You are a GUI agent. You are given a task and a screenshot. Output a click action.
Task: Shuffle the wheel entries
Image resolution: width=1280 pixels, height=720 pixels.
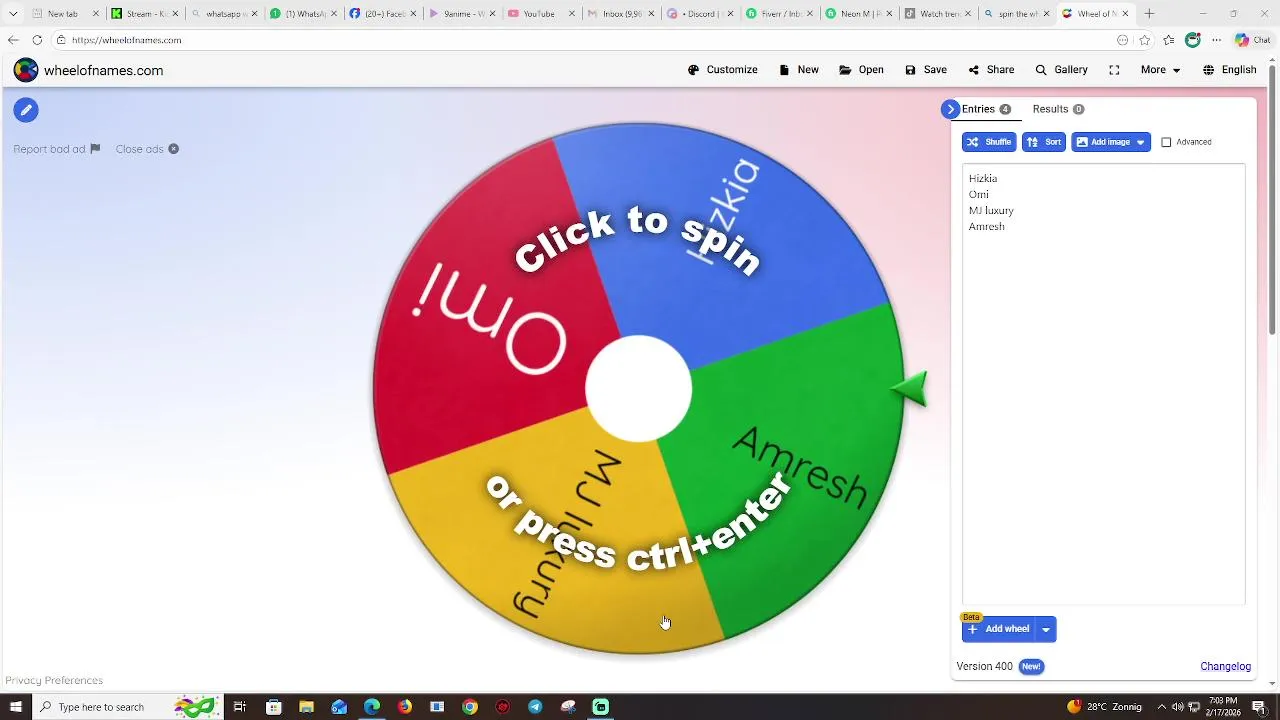989,142
